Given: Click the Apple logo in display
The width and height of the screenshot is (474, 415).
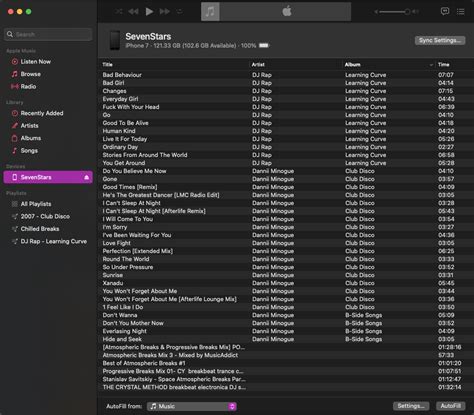Looking at the screenshot, I should coord(287,12).
